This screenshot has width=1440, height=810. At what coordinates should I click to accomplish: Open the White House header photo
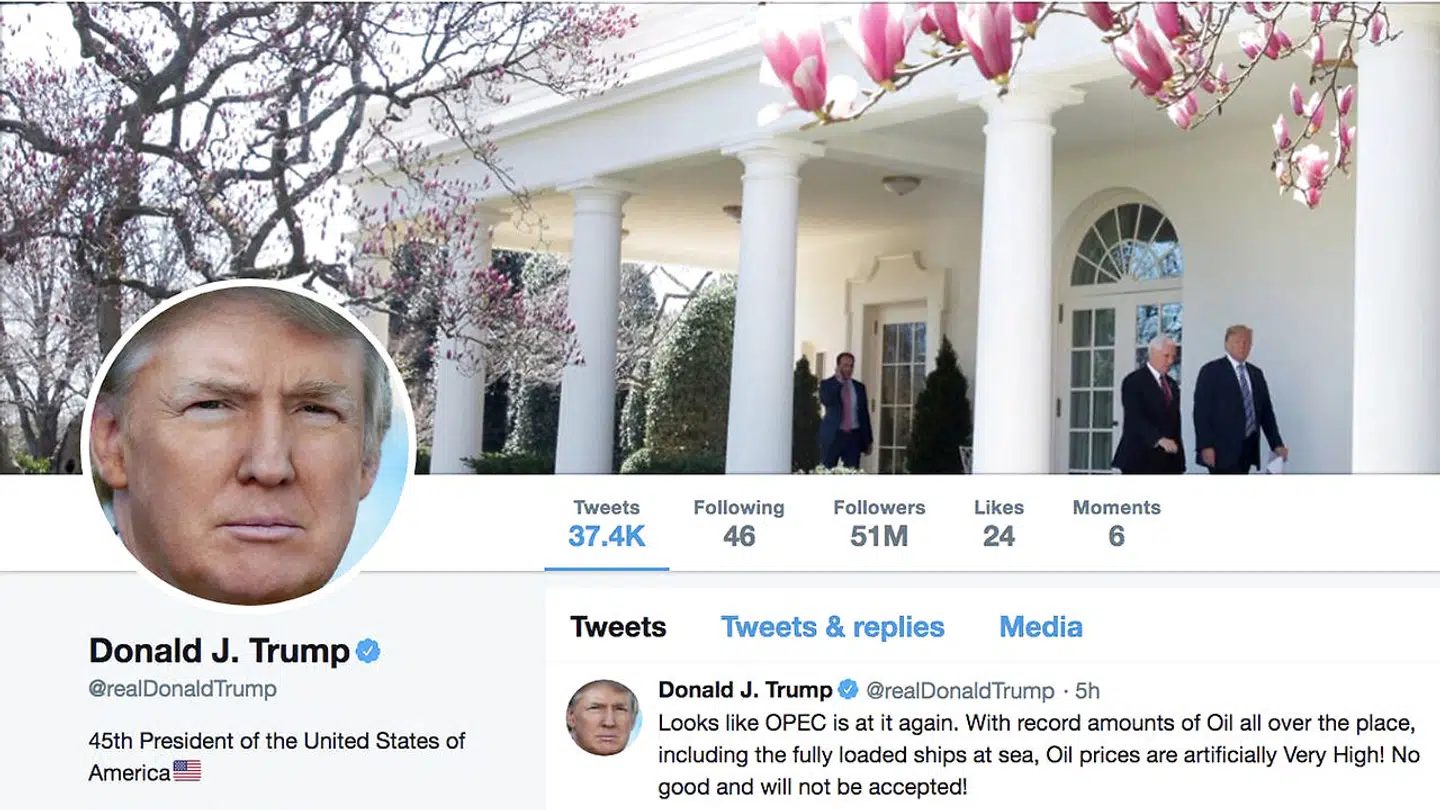[x=720, y=237]
